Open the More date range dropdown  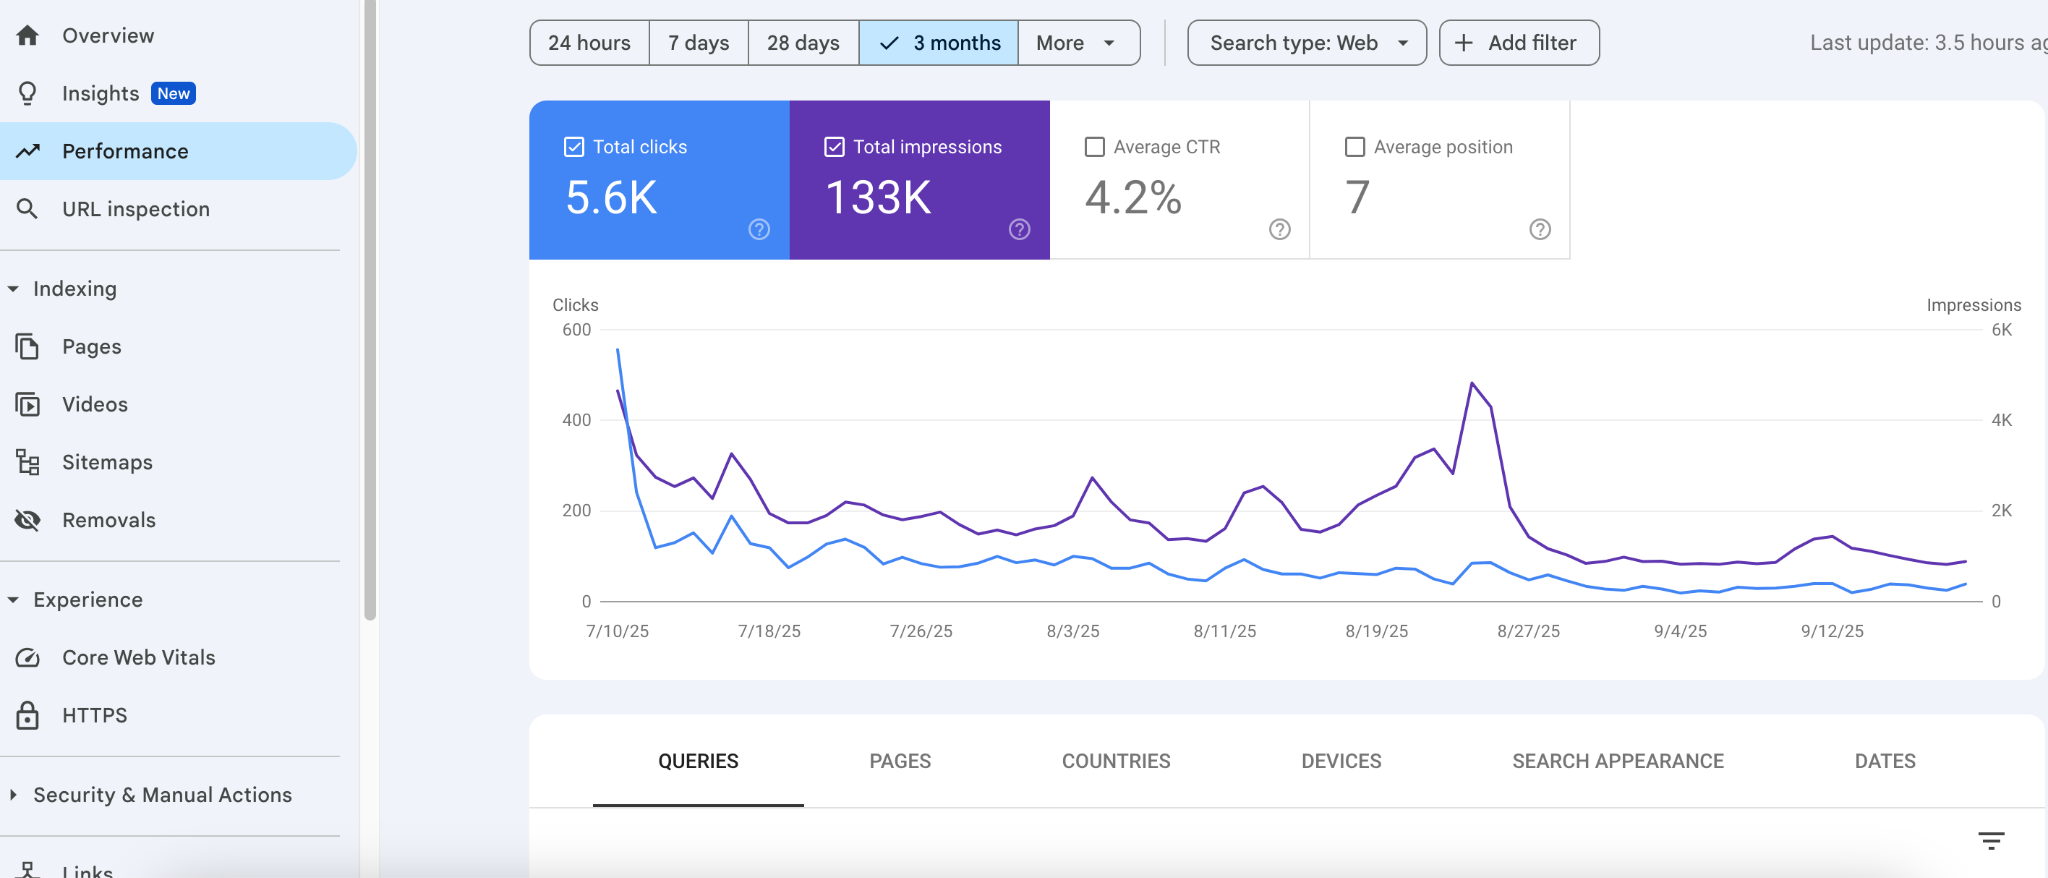[1079, 43]
